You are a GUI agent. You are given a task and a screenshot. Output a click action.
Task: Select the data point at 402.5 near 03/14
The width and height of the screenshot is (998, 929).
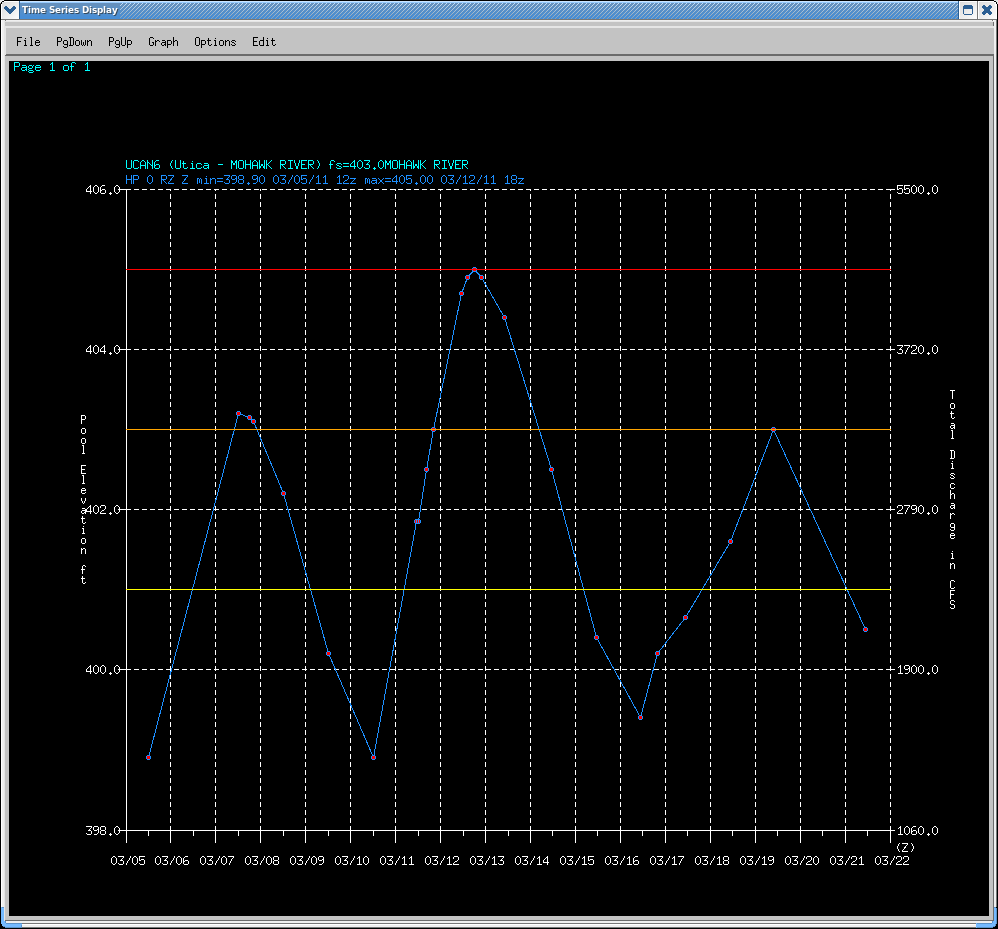(x=551, y=470)
